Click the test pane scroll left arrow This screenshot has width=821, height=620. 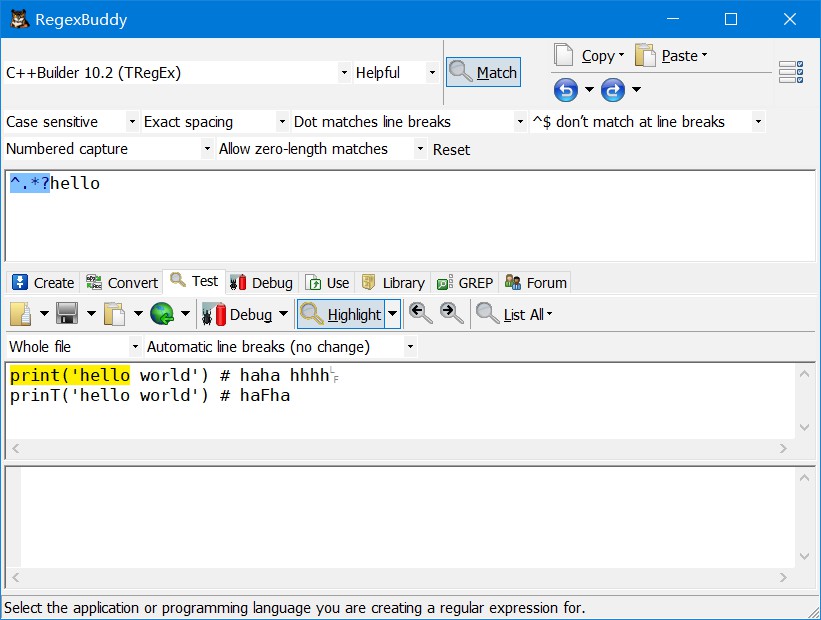[16, 448]
